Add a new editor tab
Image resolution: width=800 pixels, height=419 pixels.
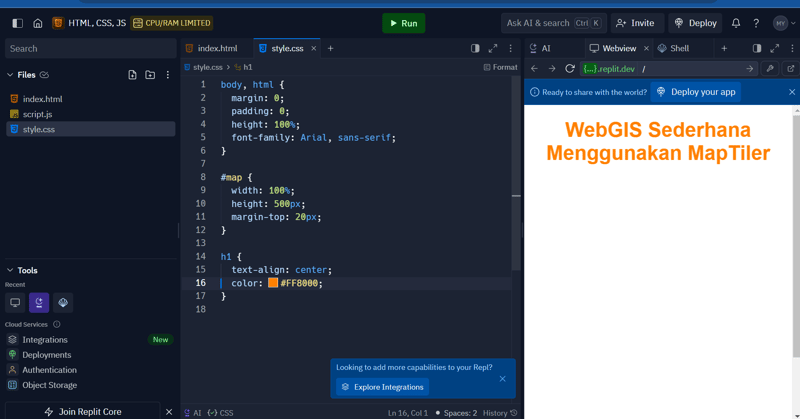point(331,48)
